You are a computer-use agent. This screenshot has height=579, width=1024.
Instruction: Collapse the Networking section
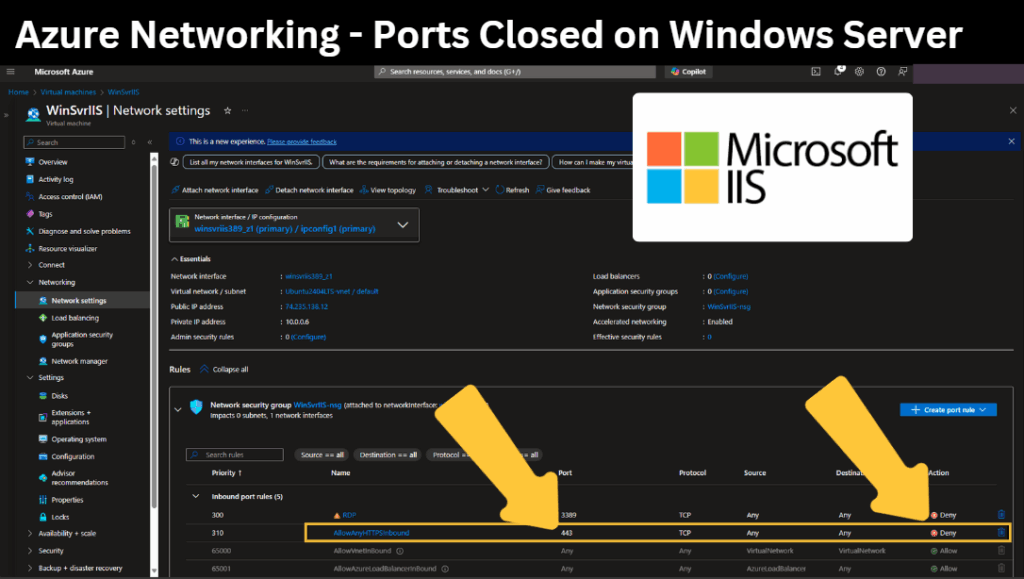coord(30,283)
